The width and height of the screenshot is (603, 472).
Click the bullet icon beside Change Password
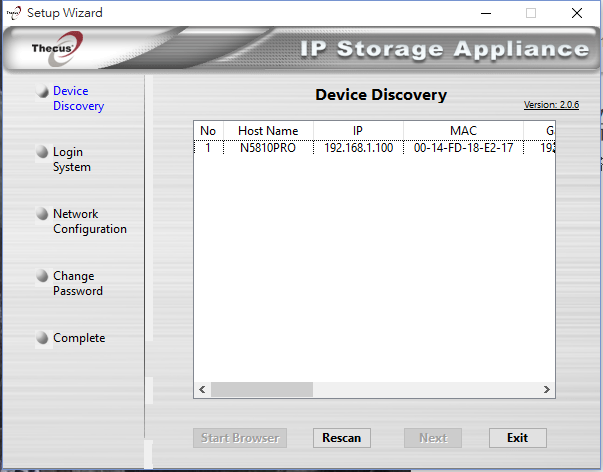coord(42,275)
